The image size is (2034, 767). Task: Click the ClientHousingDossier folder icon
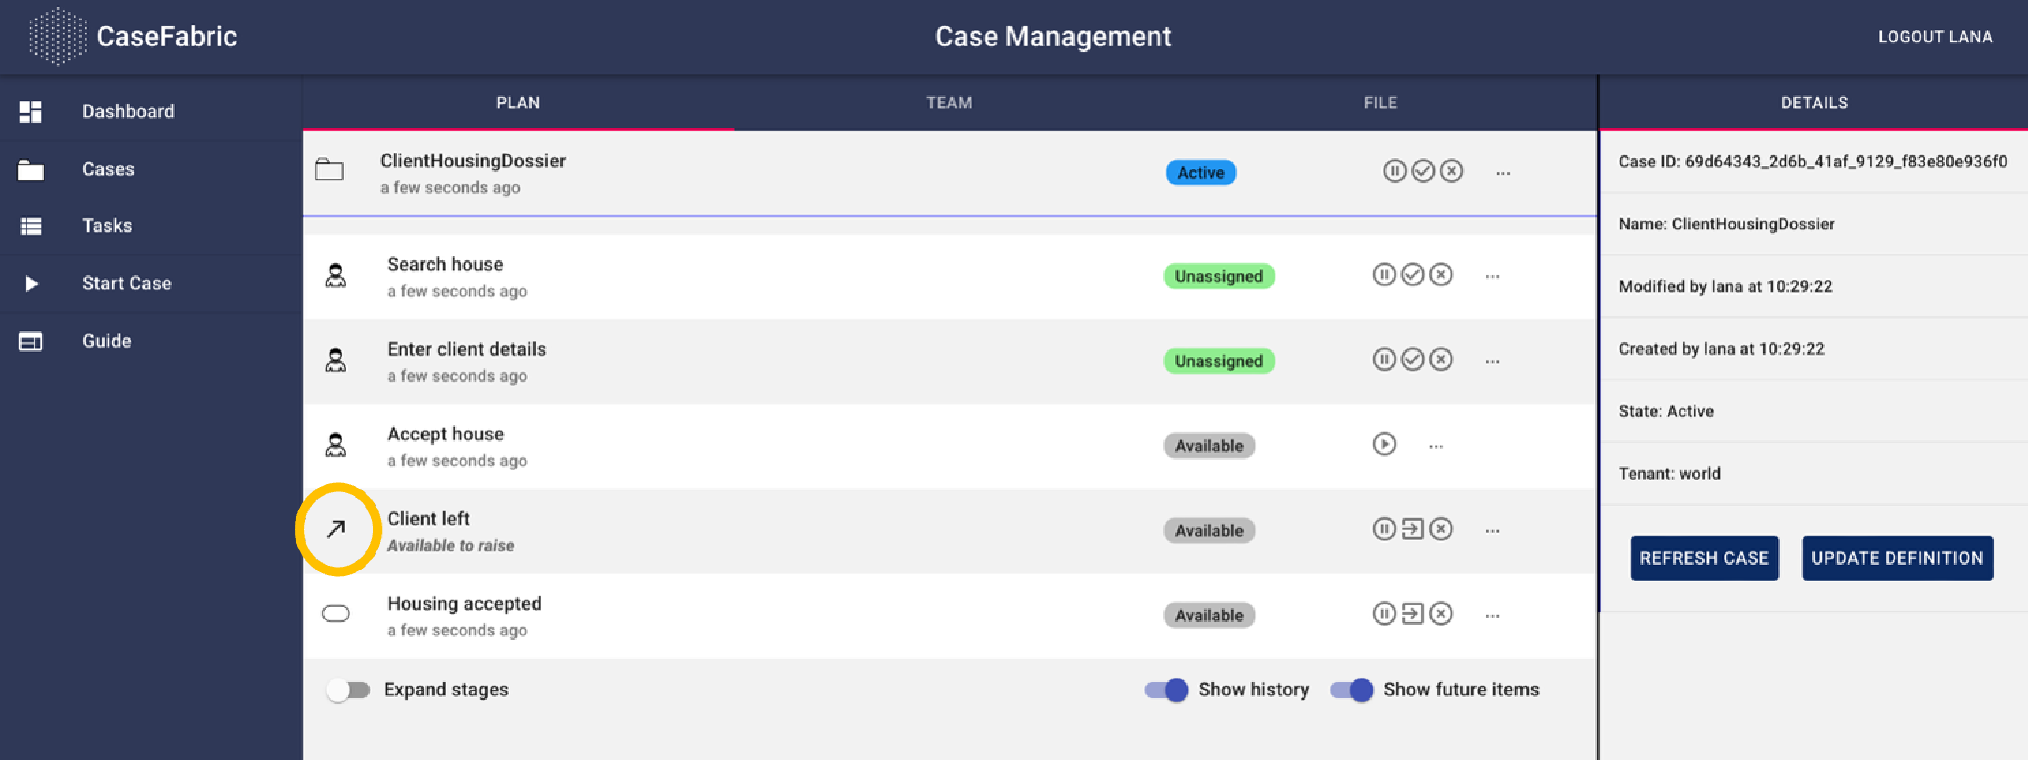click(330, 171)
